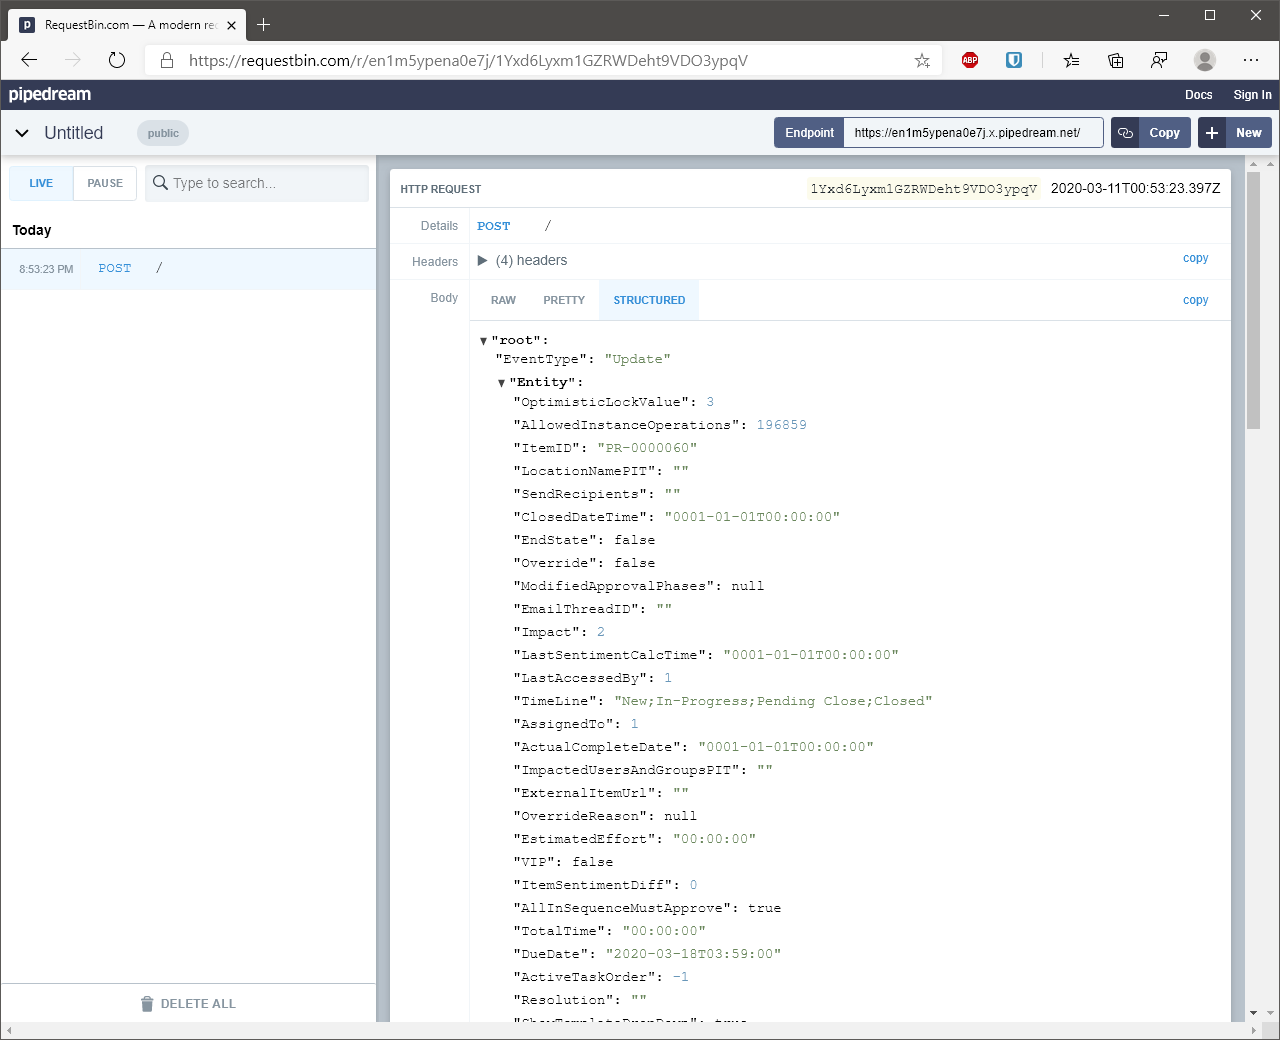Copy the body with copy link
The width and height of the screenshot is (1280, 1040).
pos(1195,300)
